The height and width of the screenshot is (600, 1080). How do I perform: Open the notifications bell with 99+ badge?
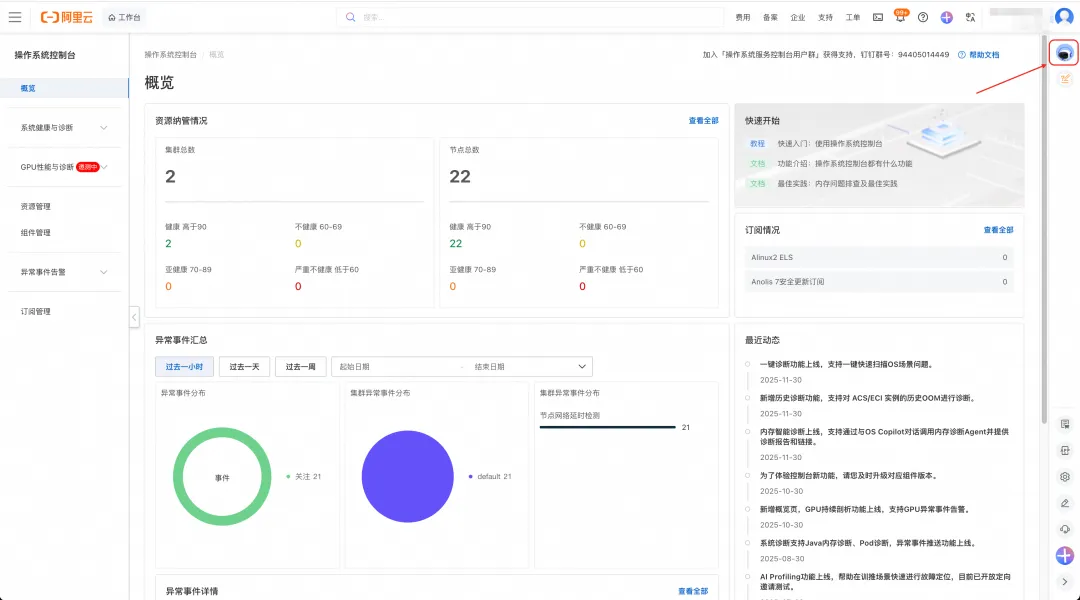[x=900, y=17]
